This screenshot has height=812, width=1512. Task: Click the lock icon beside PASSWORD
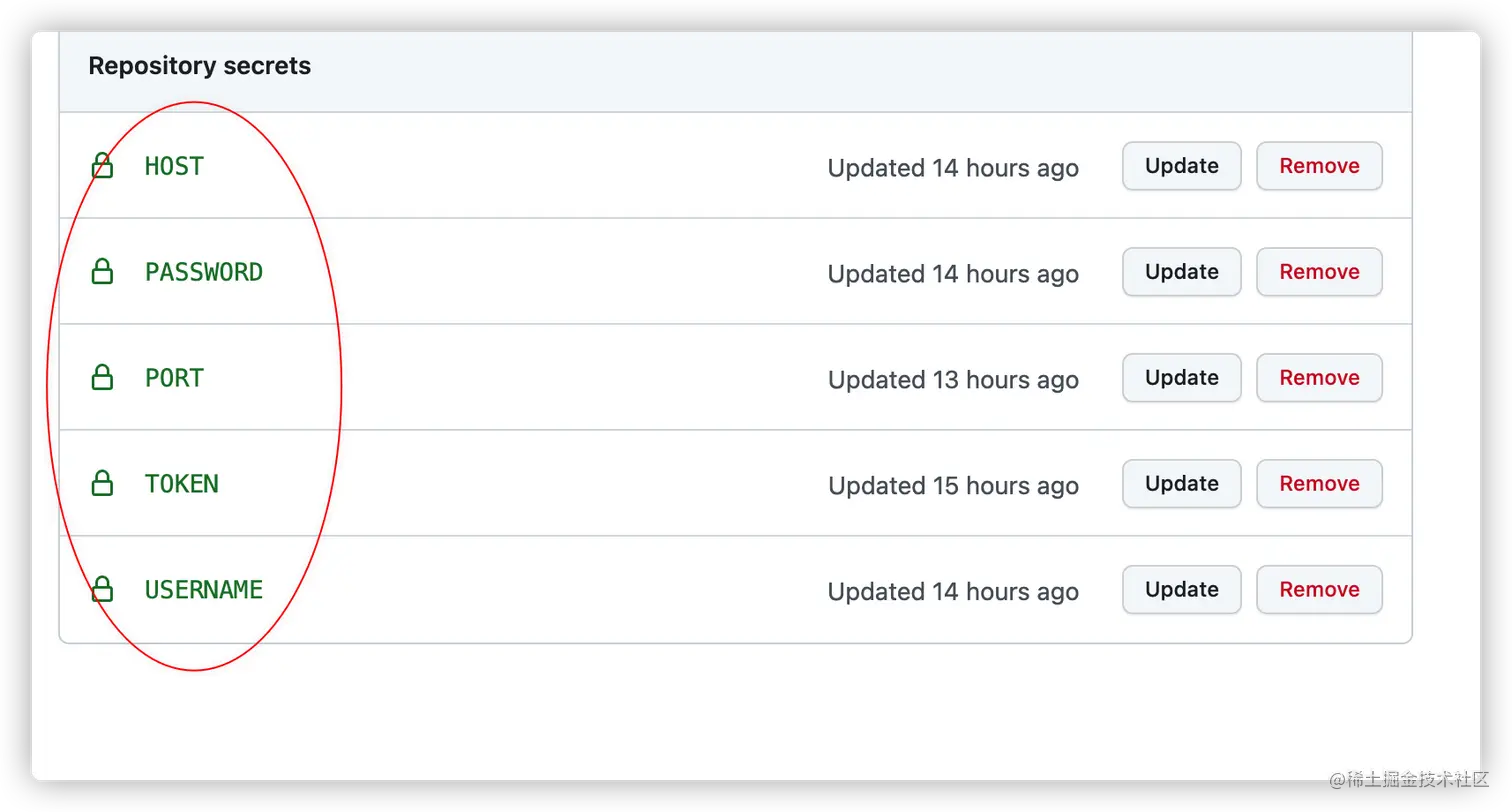pyautogui.click(x=102, y=271)
